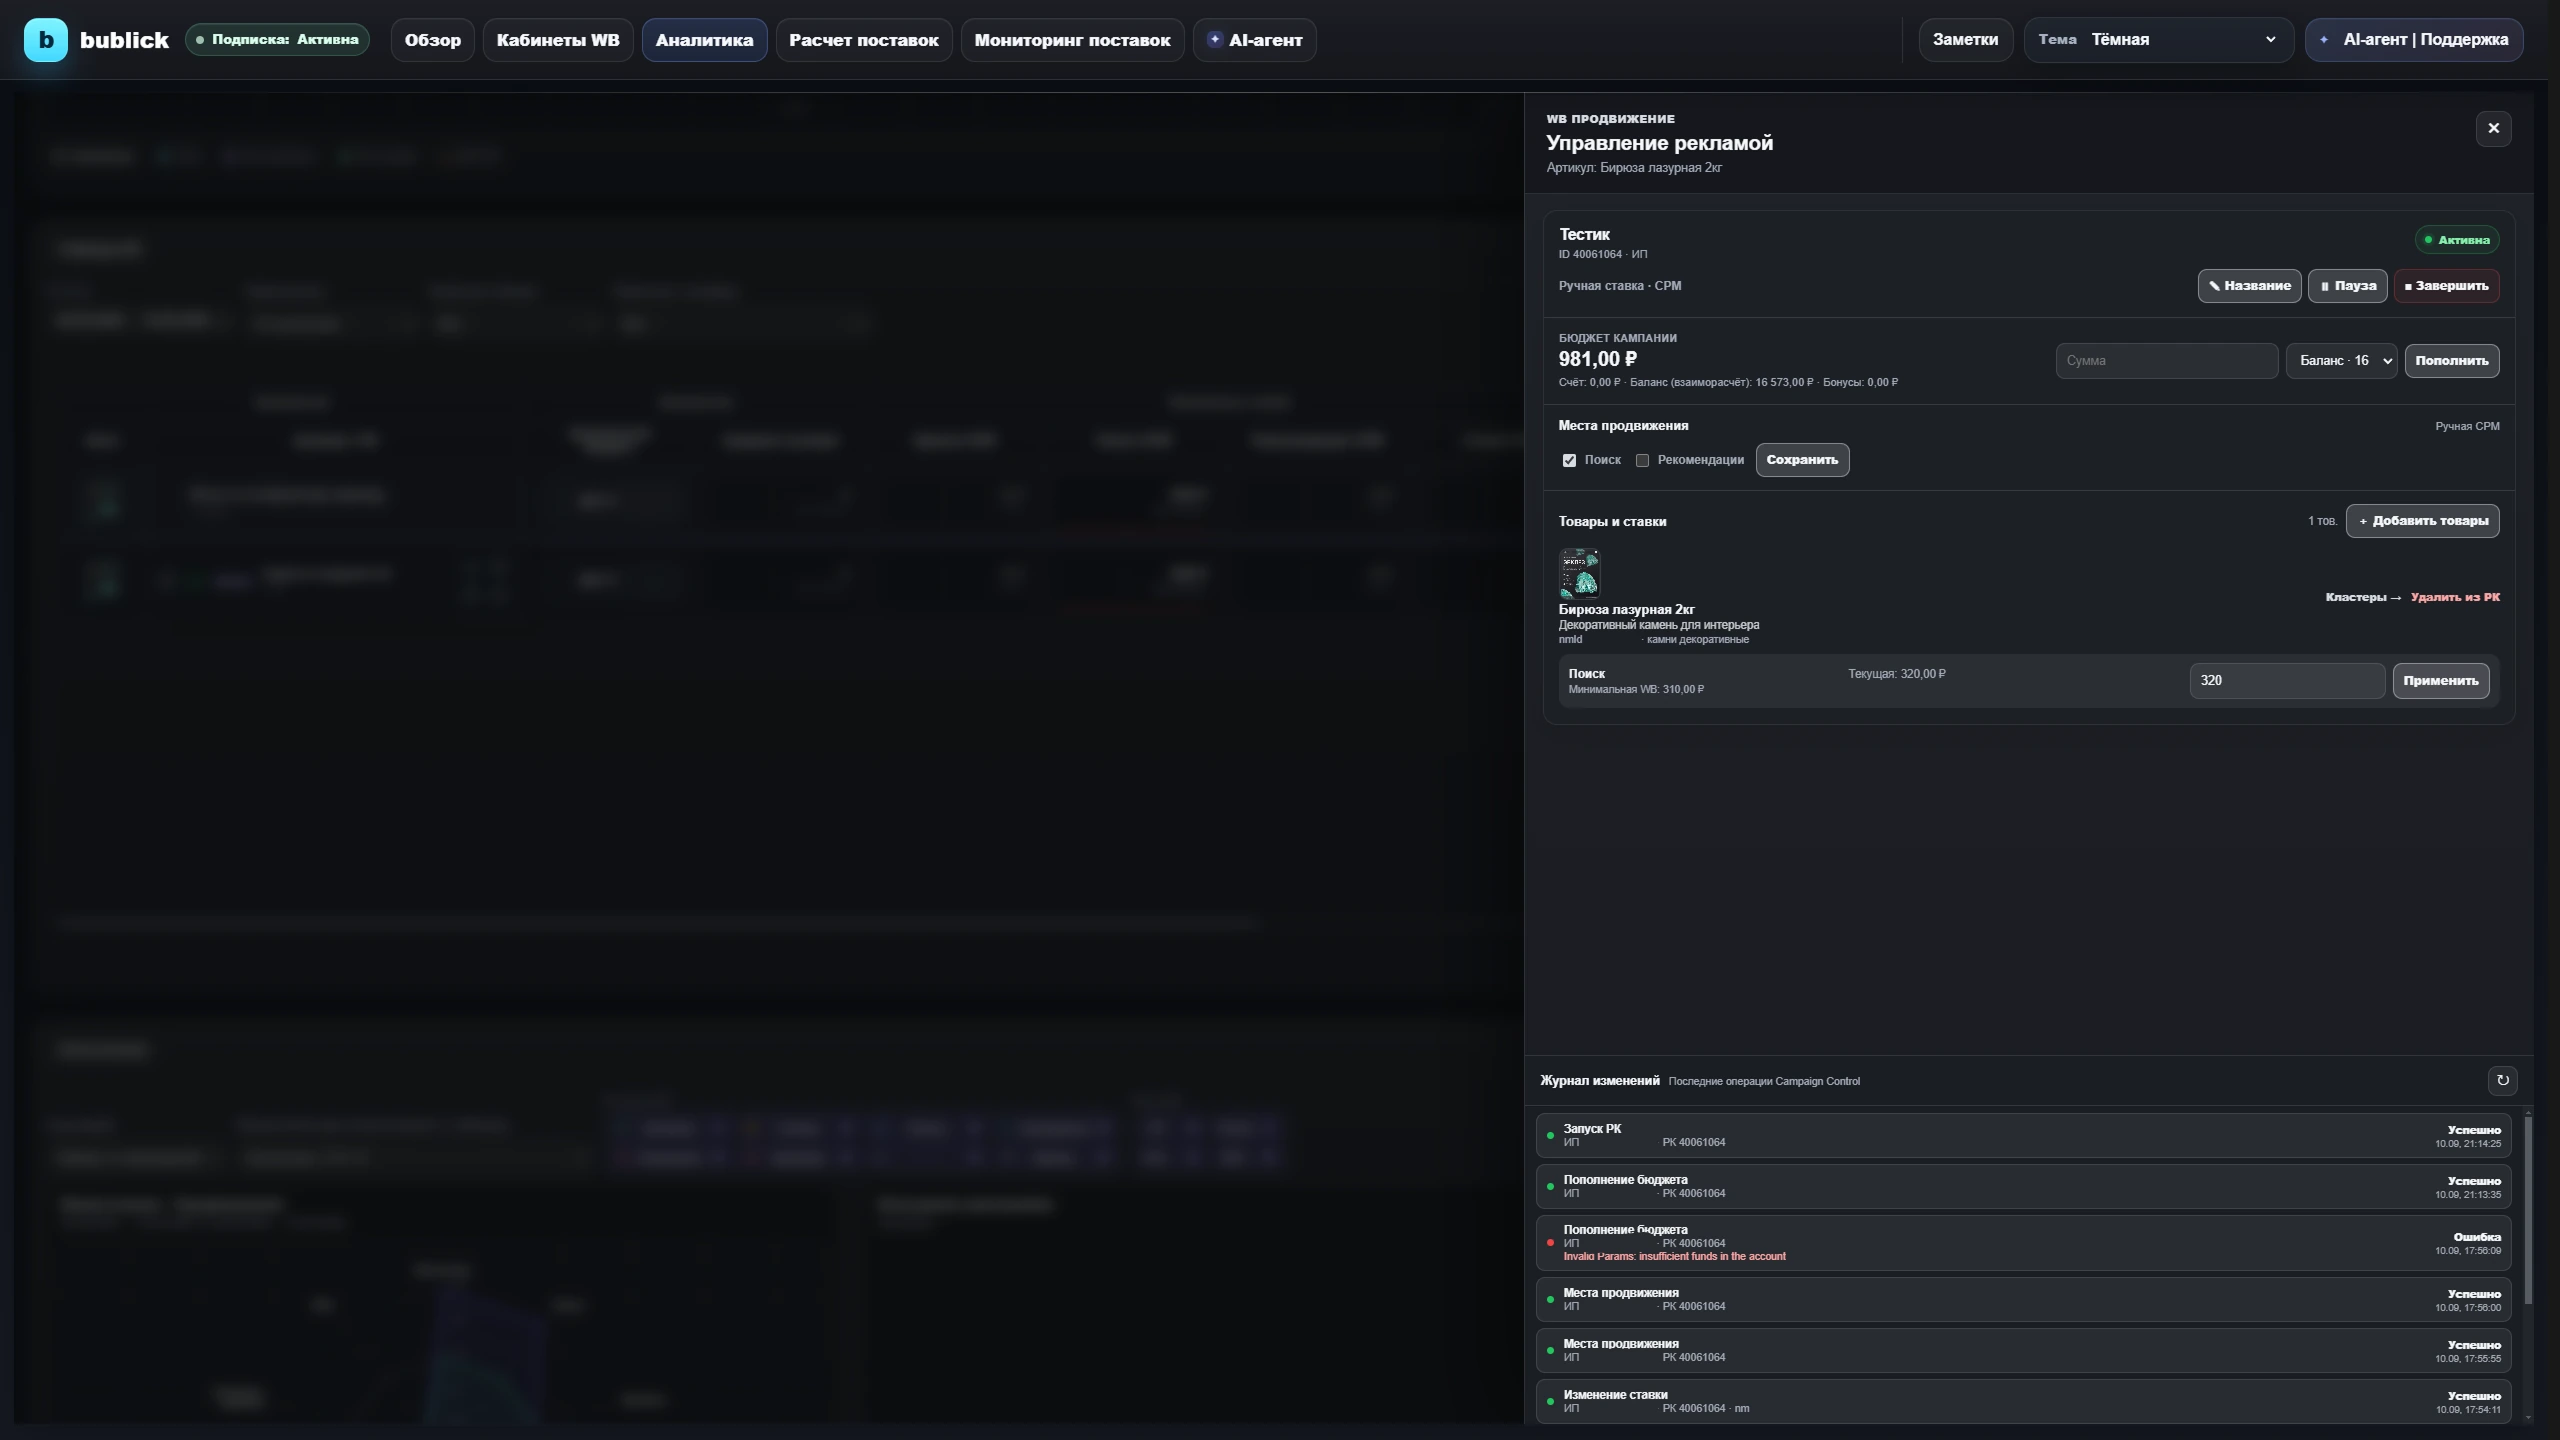Open the Кластеры link
The image size is (2560, 1440).
(2363, 597)
